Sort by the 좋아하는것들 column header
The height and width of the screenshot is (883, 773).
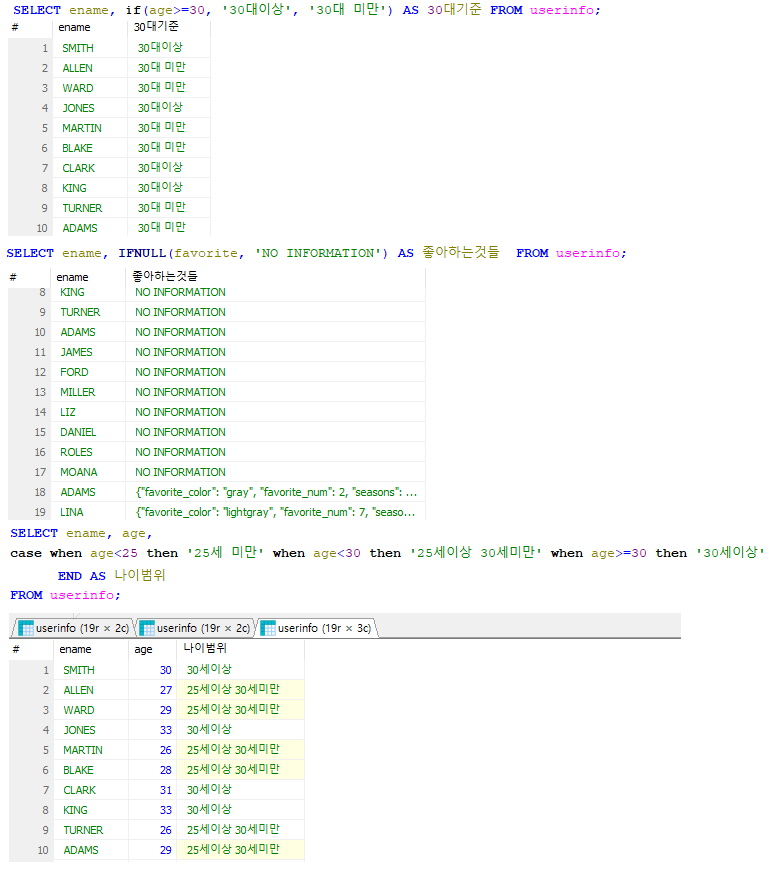[275, 276]
